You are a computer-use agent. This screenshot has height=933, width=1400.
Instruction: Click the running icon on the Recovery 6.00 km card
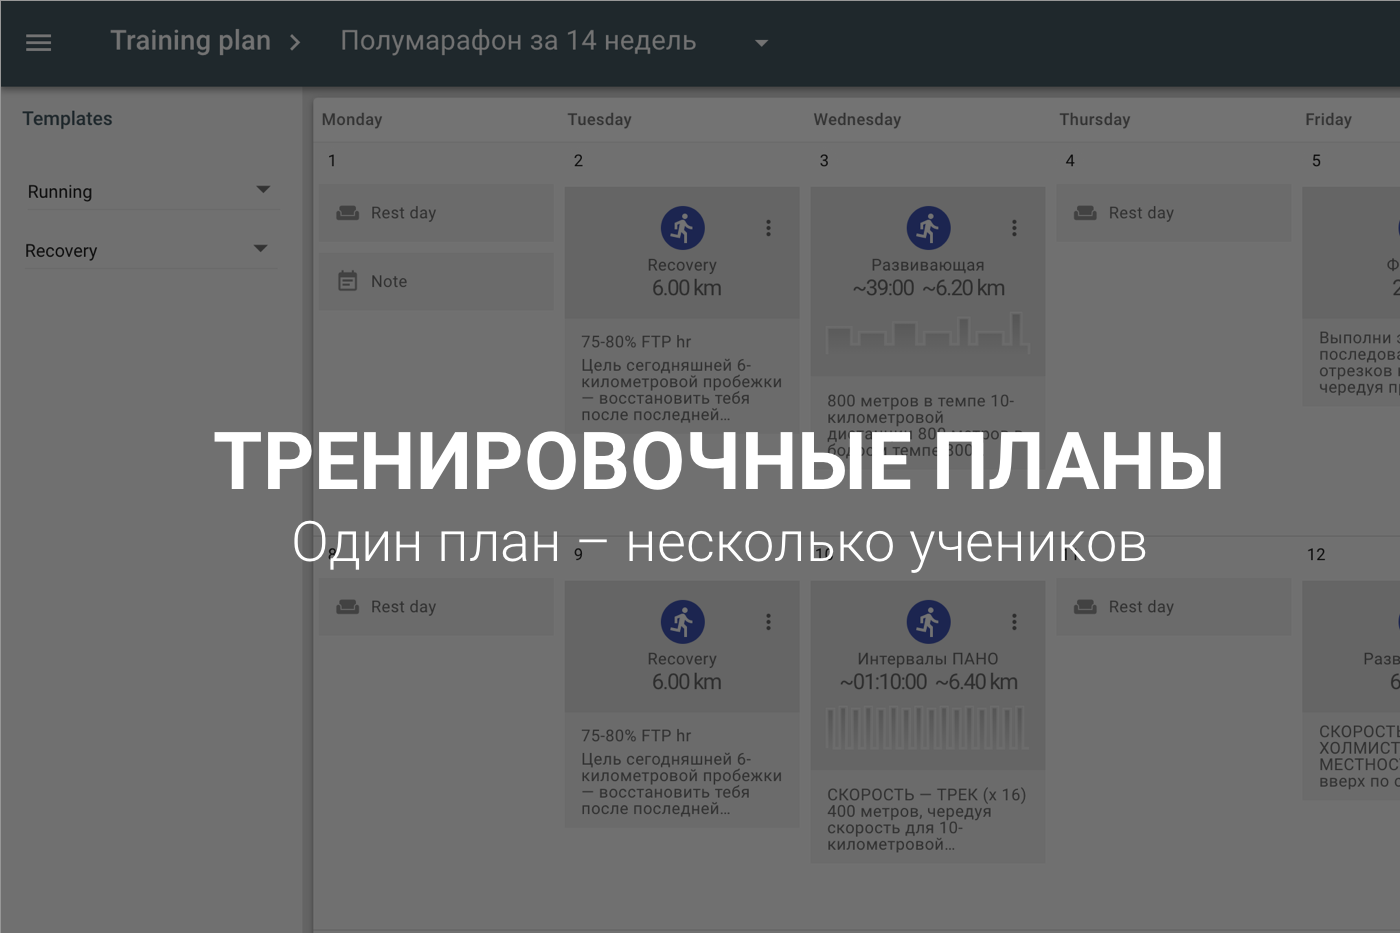(x=682, y=227)
